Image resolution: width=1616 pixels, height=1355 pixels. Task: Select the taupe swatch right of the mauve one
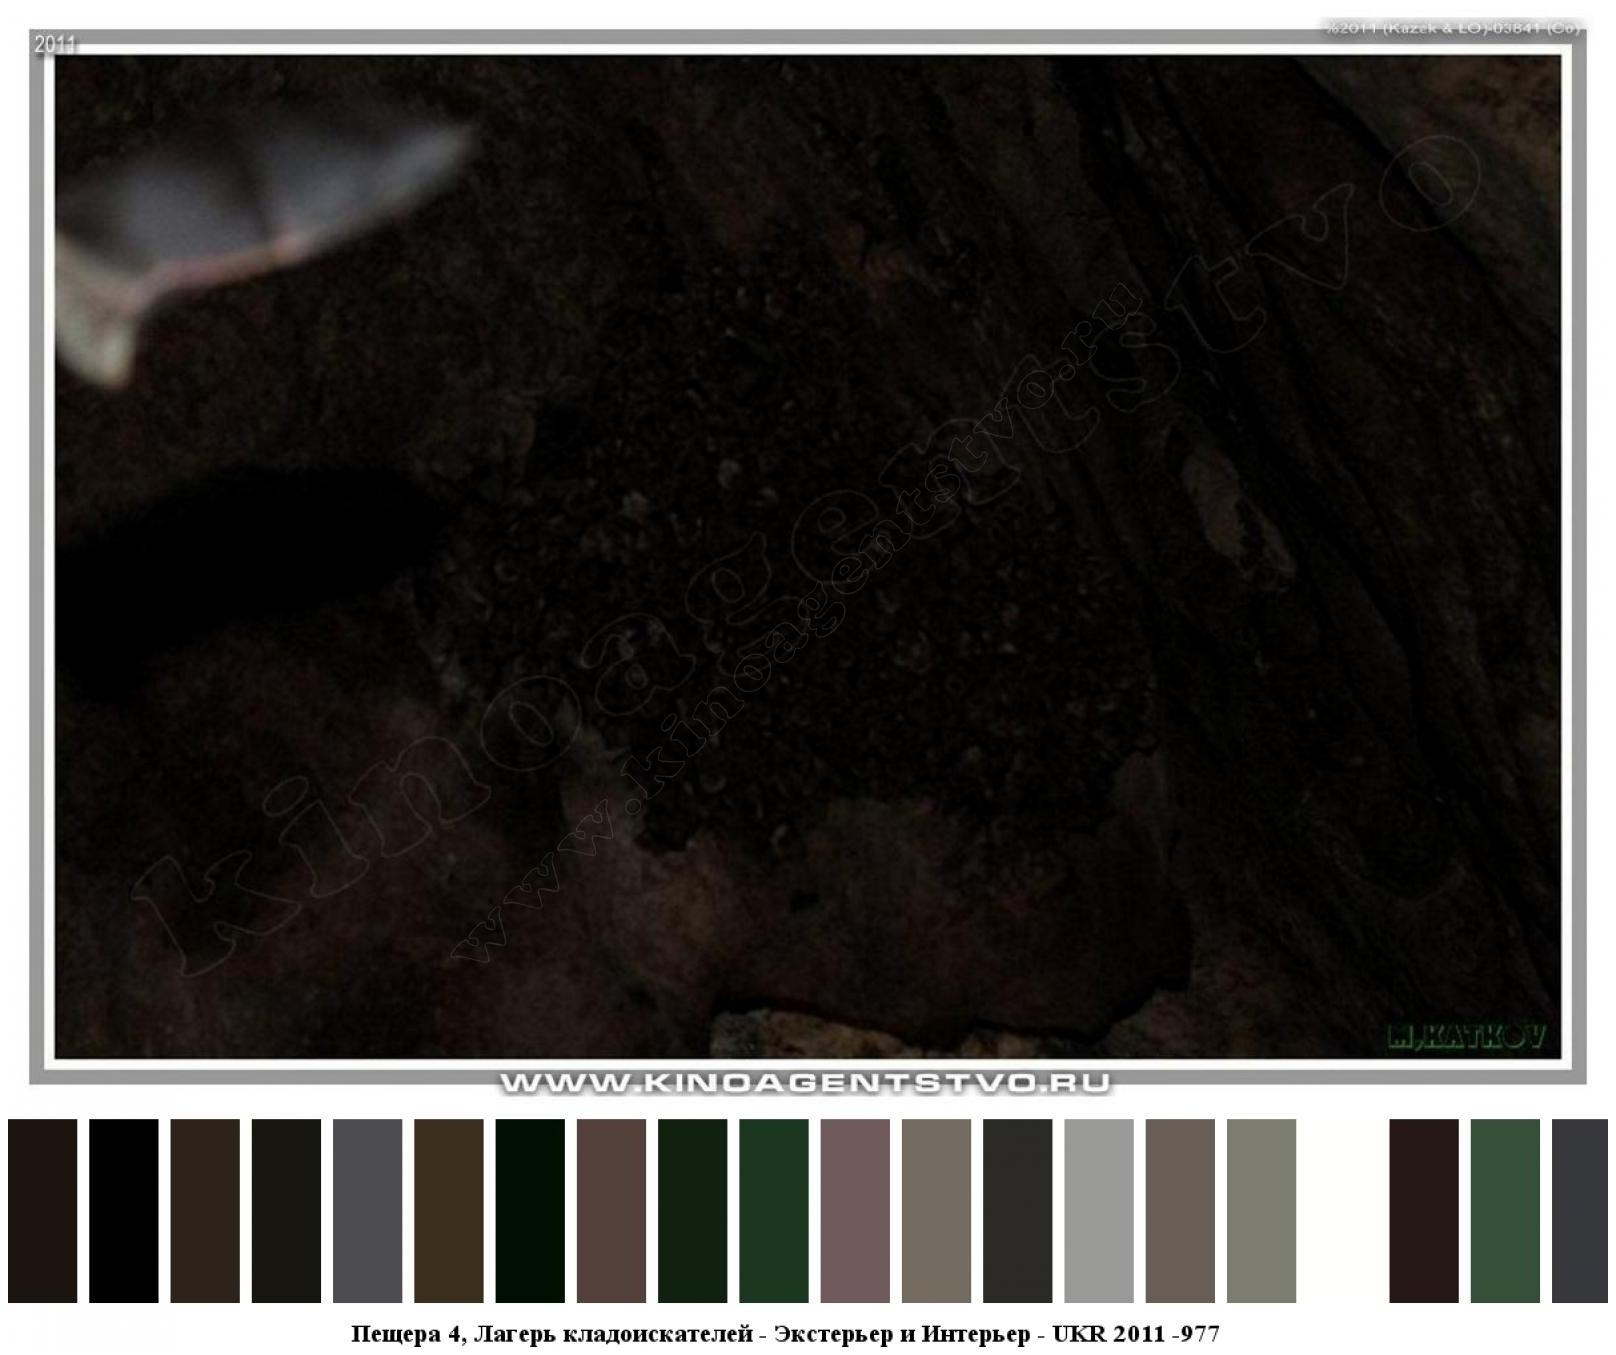pos(936,1211)
